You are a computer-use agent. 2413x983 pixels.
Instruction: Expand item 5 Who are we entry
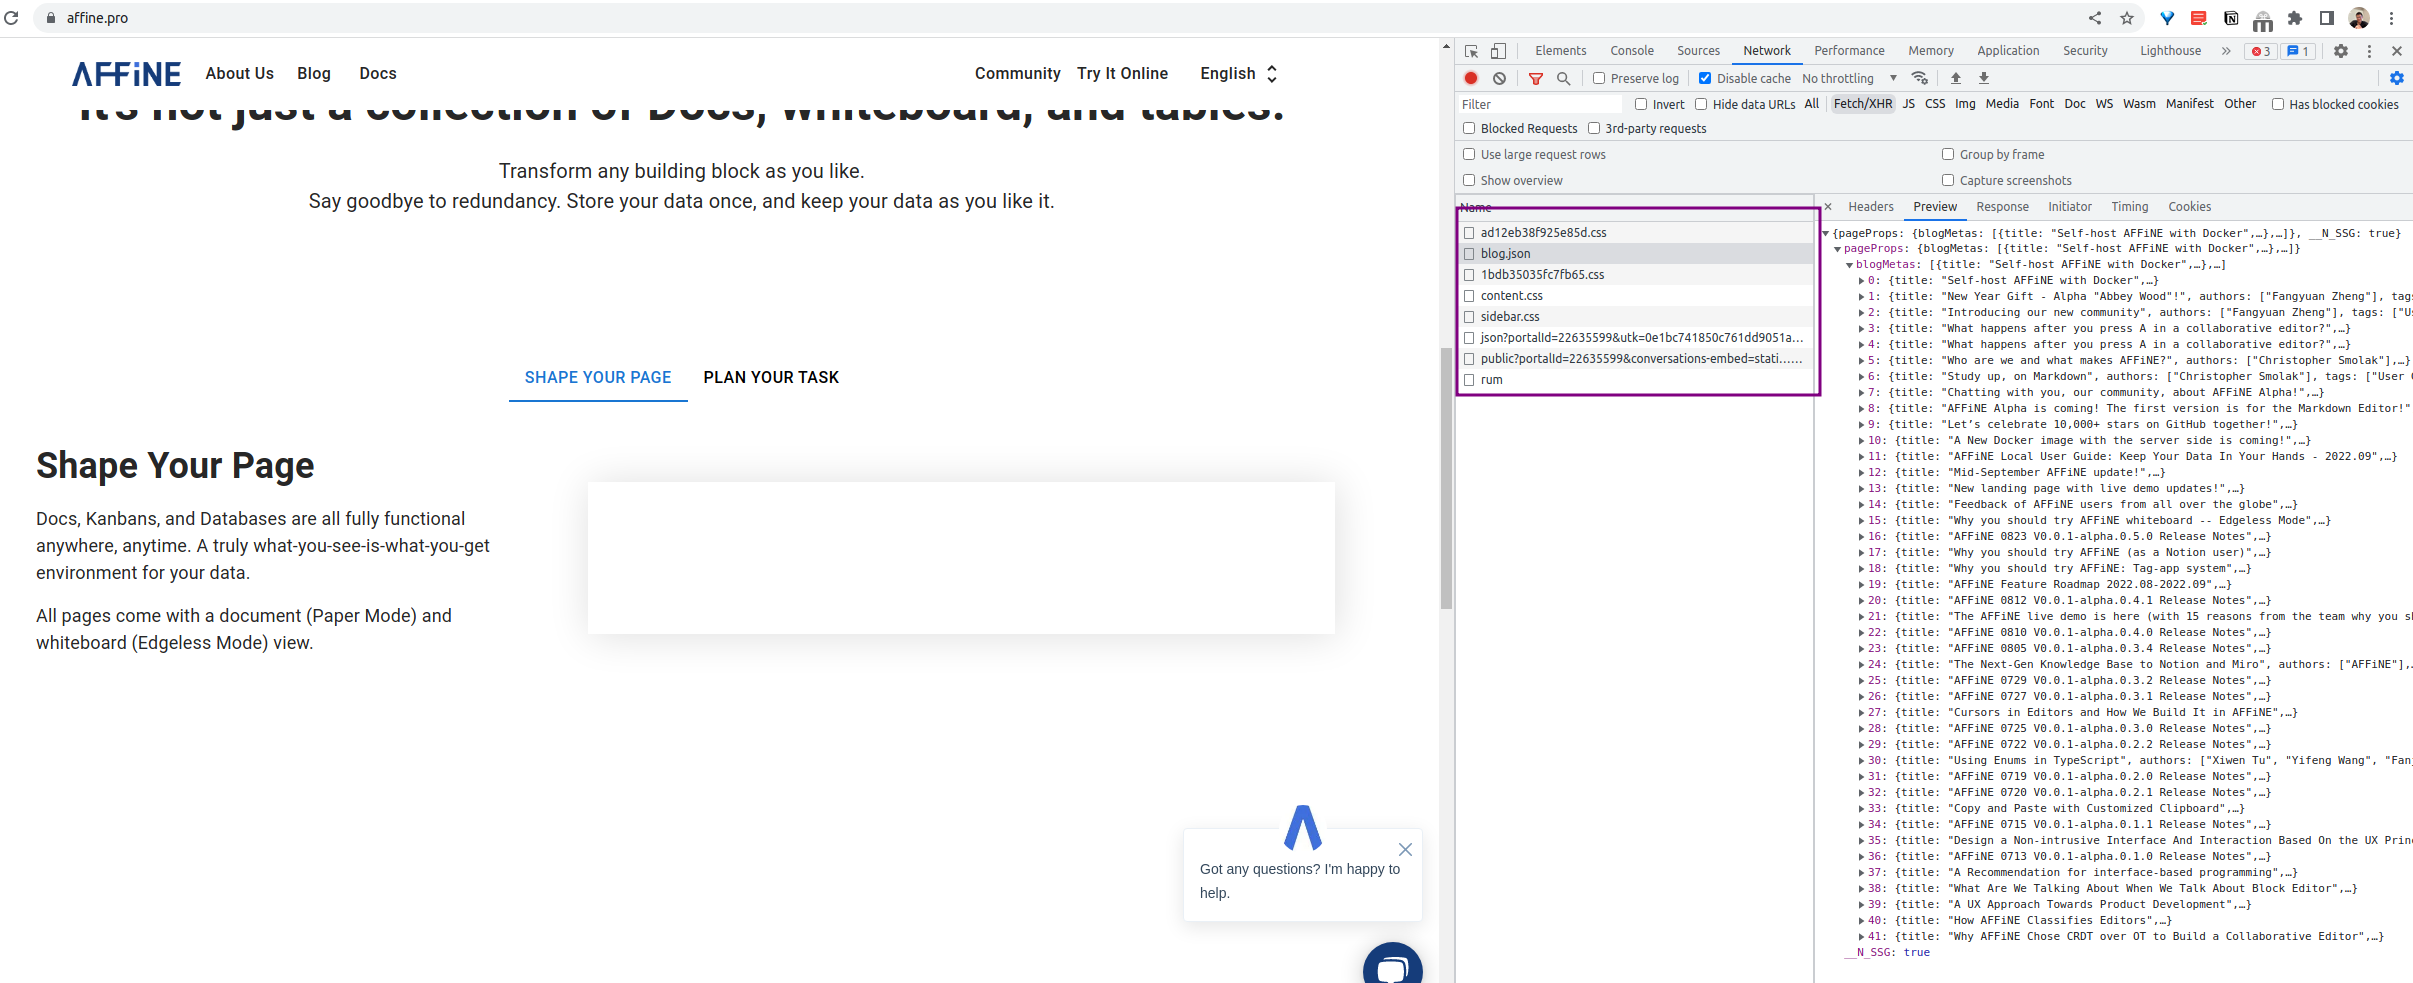point(1861,361)
